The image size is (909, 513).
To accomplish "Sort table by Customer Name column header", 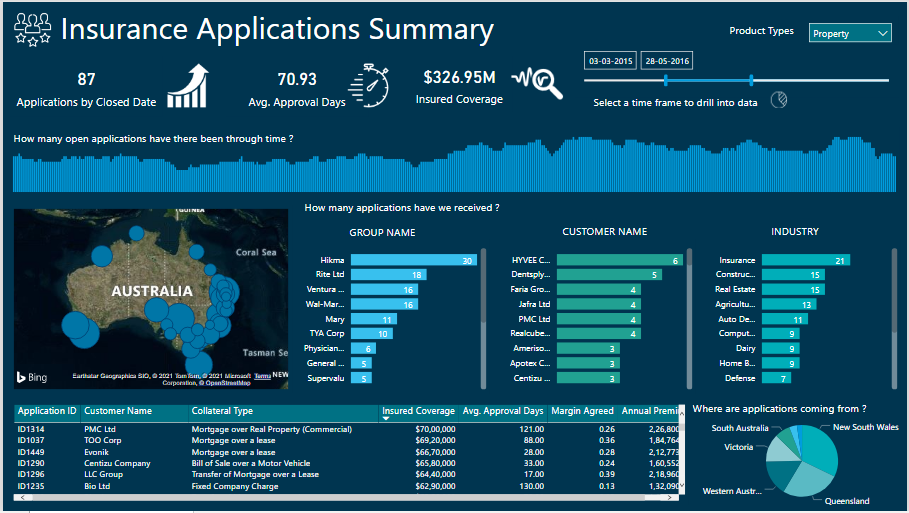I will coord(118,411).
